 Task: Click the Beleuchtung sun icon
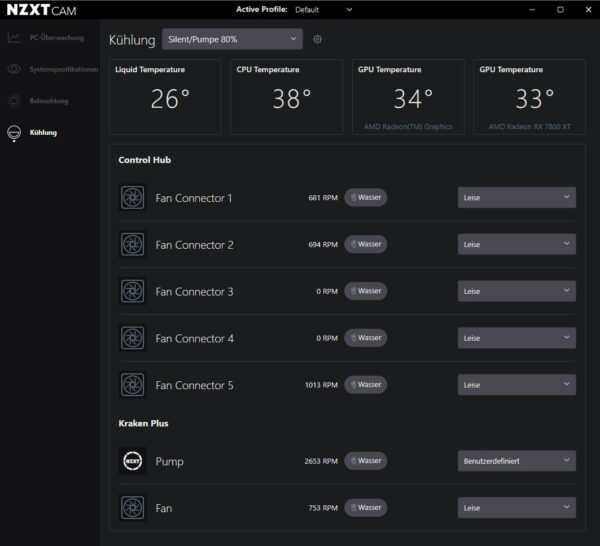[14, 101]
